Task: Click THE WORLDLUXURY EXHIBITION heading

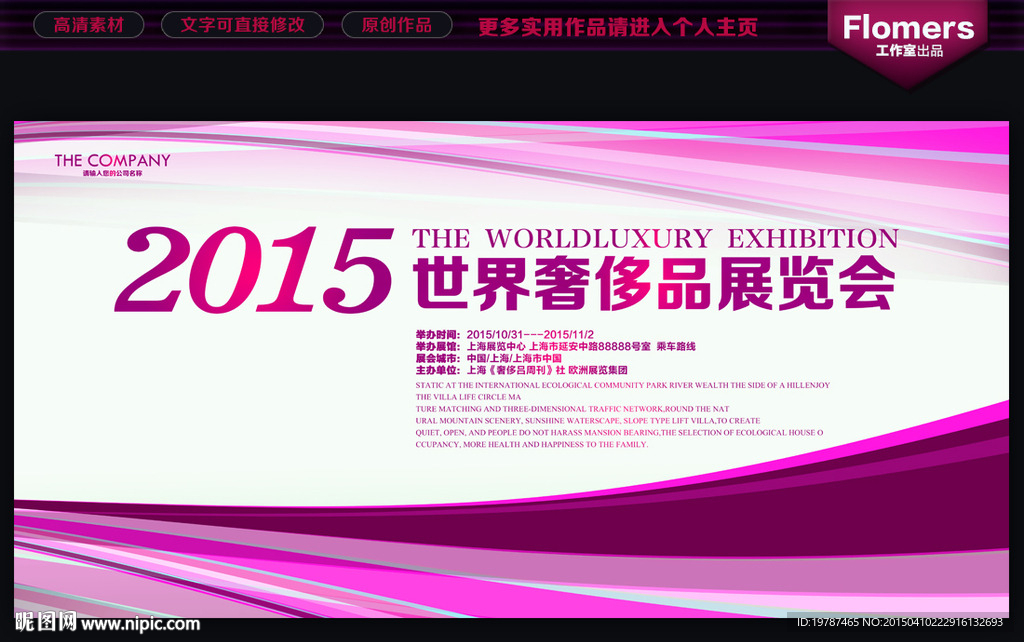Action: pos(655,238)
